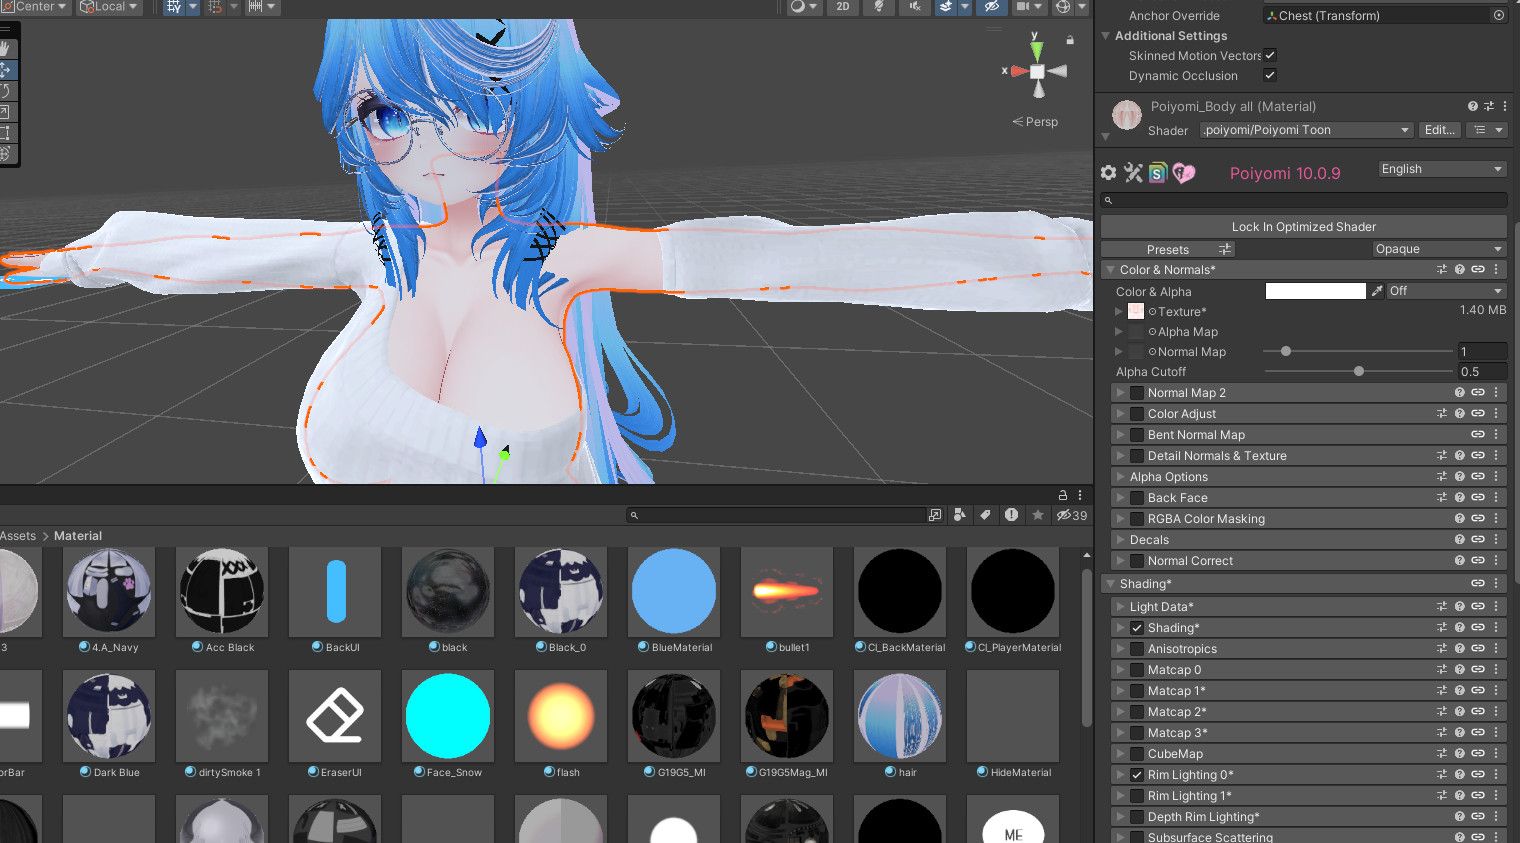Screen dimensions: 1520x843
Task: Click the Alpha Cutoff value field
Action: [x=1482, y=372]
